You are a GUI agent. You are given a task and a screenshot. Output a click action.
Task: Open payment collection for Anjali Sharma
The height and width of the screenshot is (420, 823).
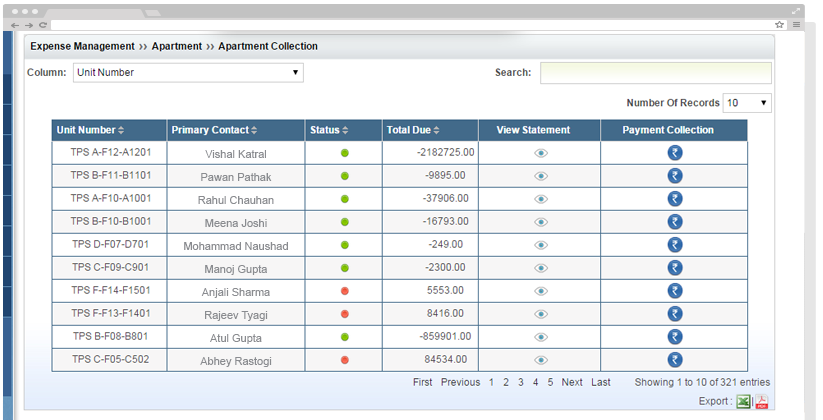[674, 291]
